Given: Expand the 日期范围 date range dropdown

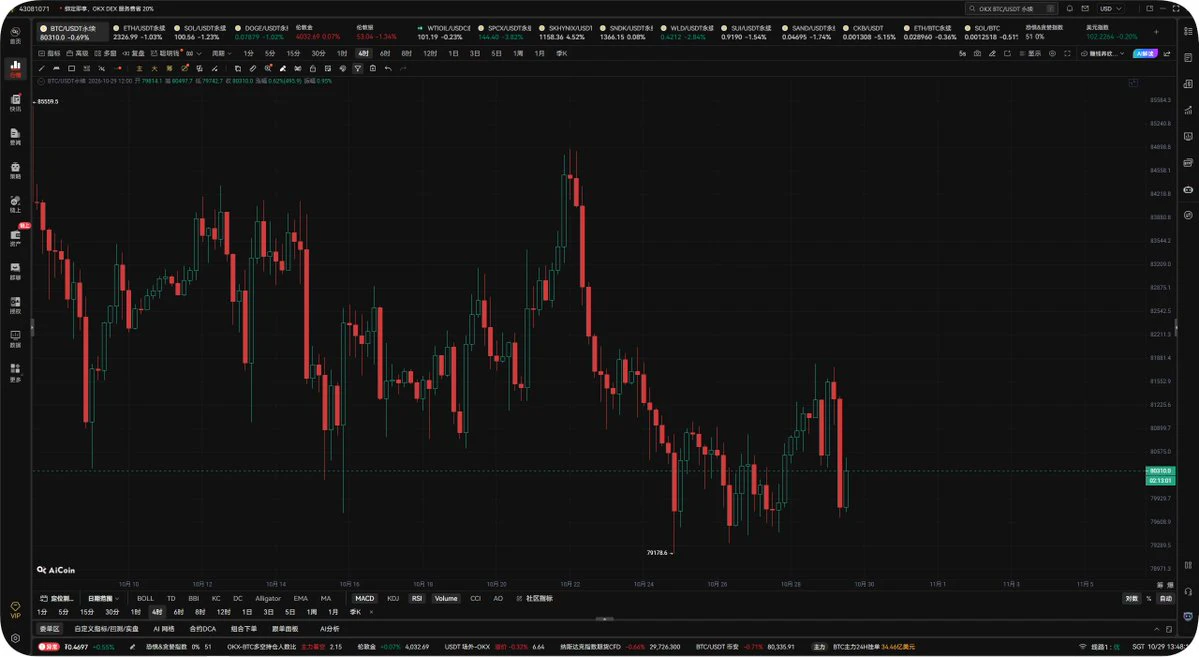Looking at the screenshot, I should 103,598.
